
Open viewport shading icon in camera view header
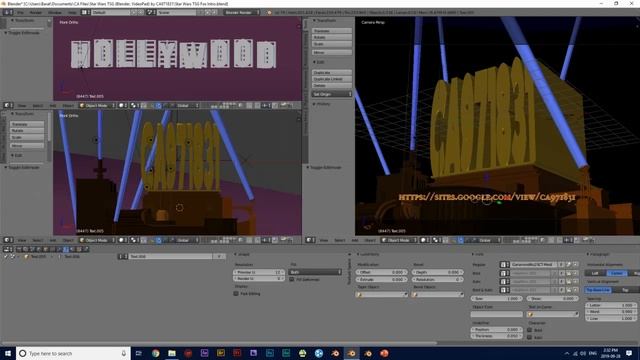424,240
